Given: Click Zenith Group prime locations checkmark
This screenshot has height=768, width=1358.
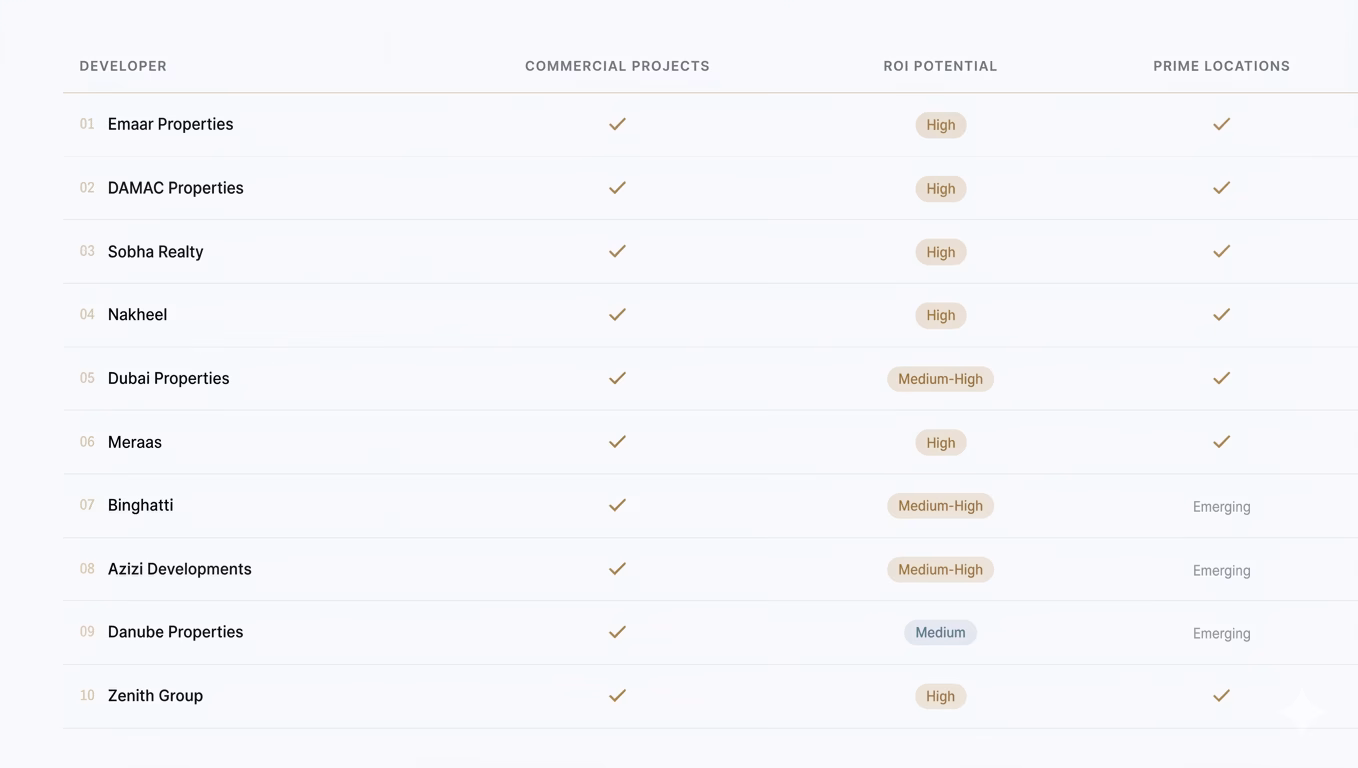Looking at the screenshot, I should tap(1221, 695).
